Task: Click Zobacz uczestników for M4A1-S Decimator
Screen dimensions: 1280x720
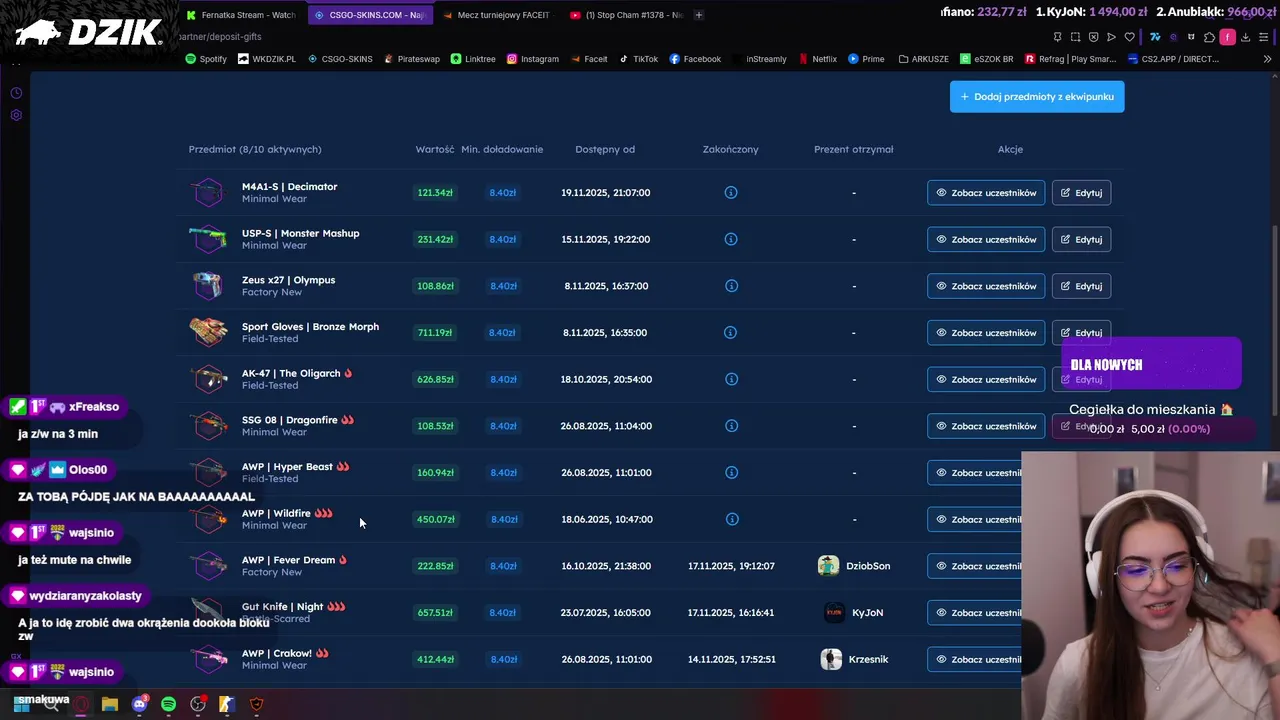Action: pyautogui.click(x=986, y=192)
